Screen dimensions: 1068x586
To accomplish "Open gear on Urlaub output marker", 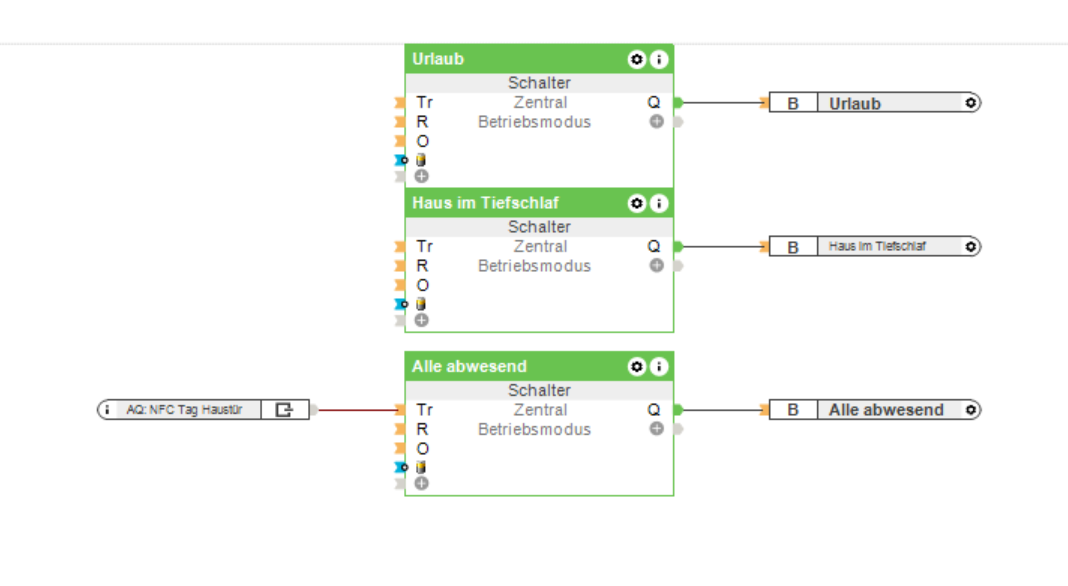I will 970,103.
